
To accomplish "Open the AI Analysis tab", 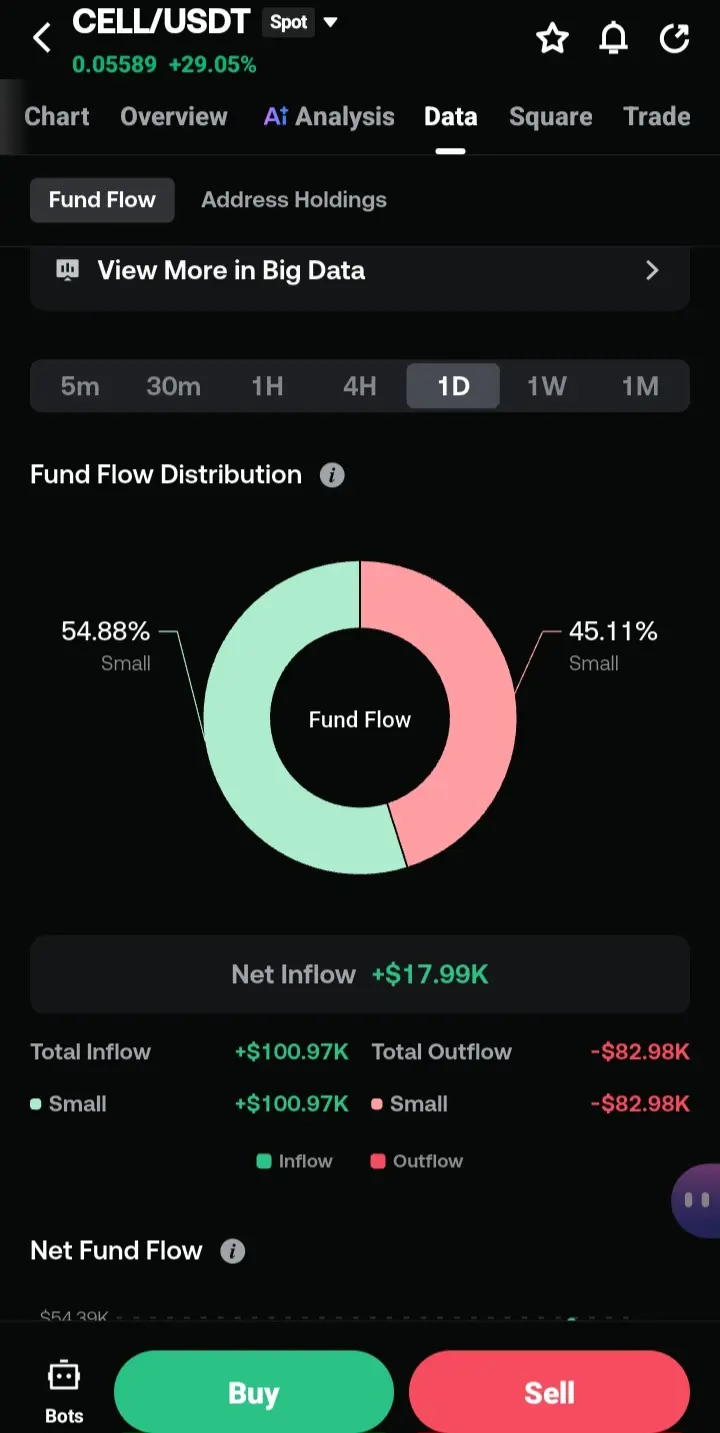I will click(329, 117).
